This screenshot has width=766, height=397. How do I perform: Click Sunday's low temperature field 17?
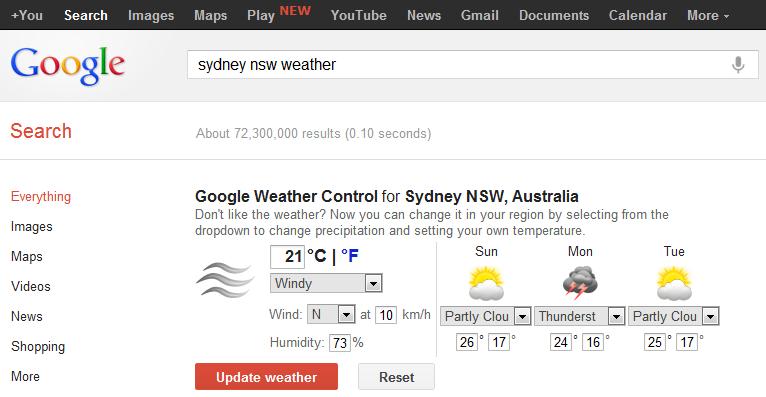499,342
